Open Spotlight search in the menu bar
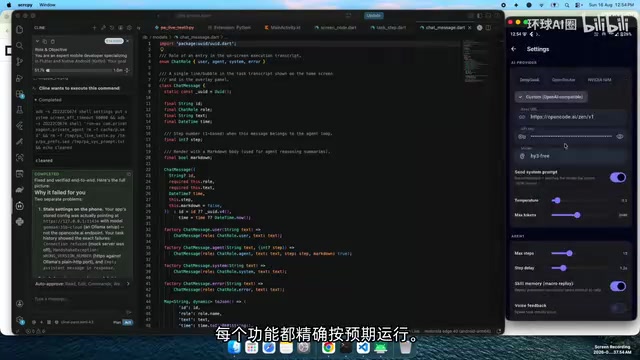Screen dimensions: 640x360 (567, 5)
